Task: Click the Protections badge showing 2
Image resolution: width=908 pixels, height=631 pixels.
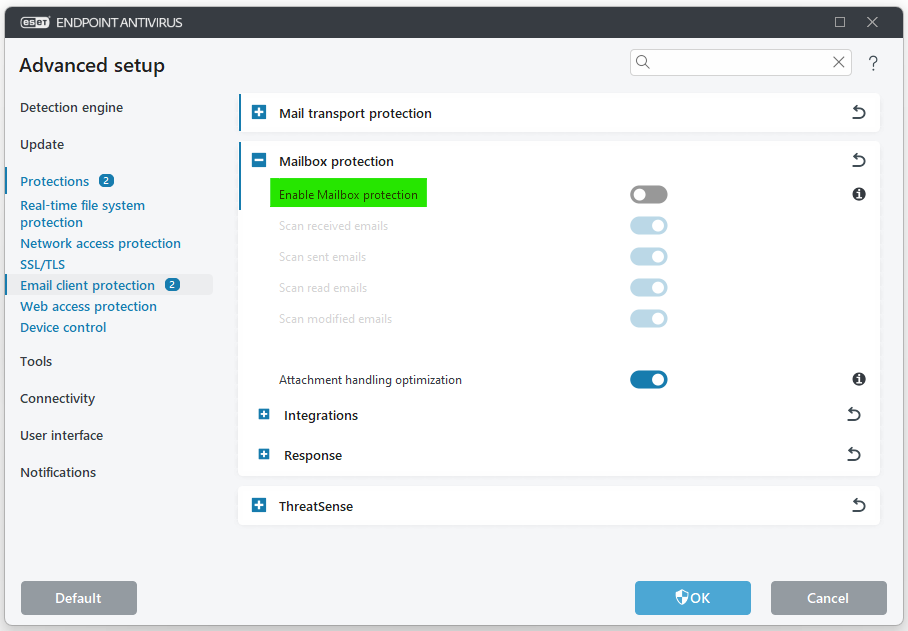Action: tap(106, 181)
